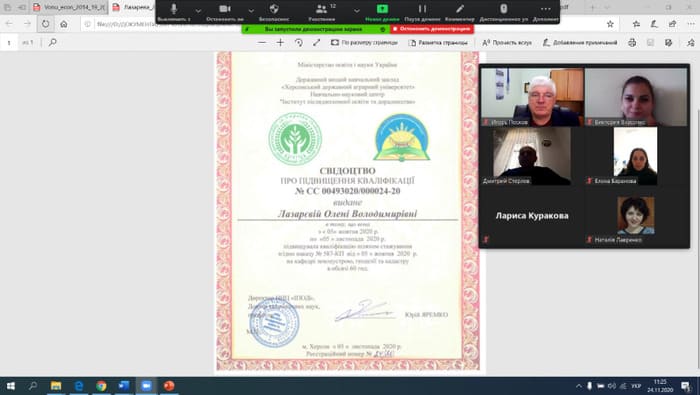Screen dimensions: 700x395
Task: Open the audio options arrow beside the microphone
Action: [x=198, y=11]
